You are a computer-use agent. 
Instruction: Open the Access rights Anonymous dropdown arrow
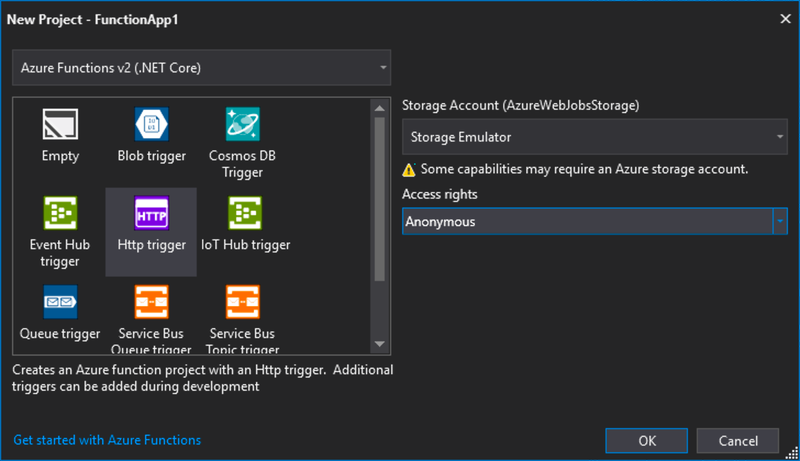point(780,221)
